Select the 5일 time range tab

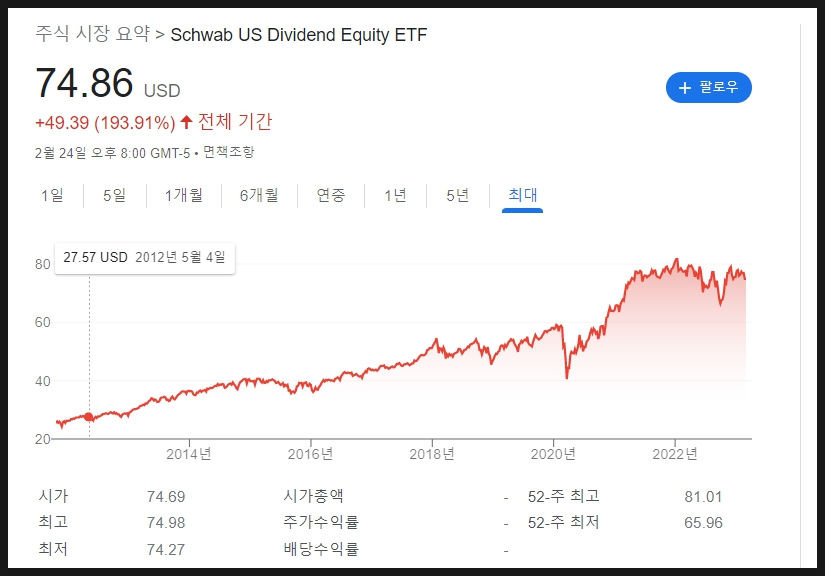pos(115,195)
